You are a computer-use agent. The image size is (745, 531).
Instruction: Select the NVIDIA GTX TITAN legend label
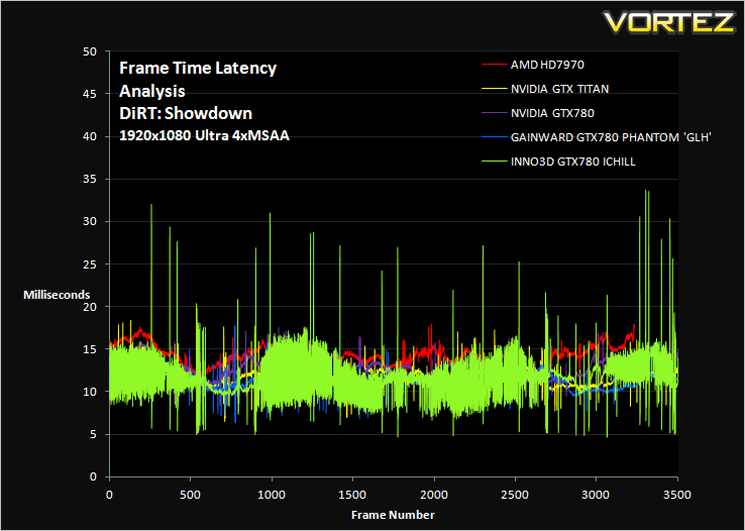560,89
